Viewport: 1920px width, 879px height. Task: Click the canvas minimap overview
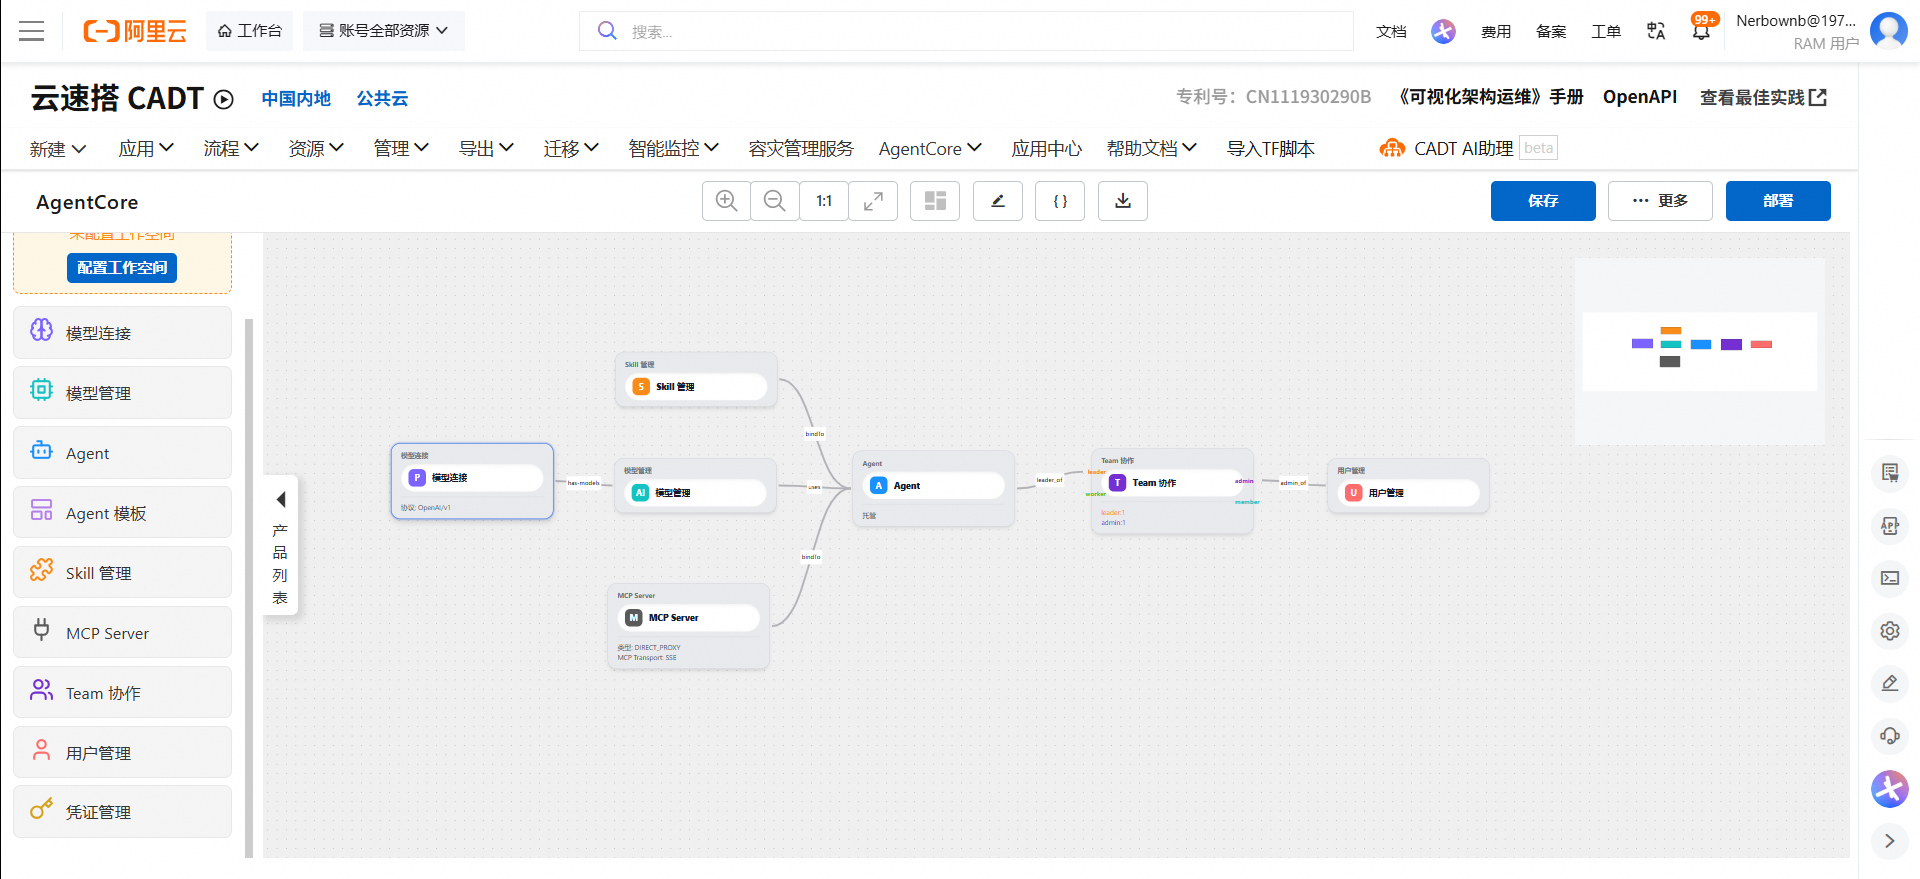click(x=1700, y=351)
